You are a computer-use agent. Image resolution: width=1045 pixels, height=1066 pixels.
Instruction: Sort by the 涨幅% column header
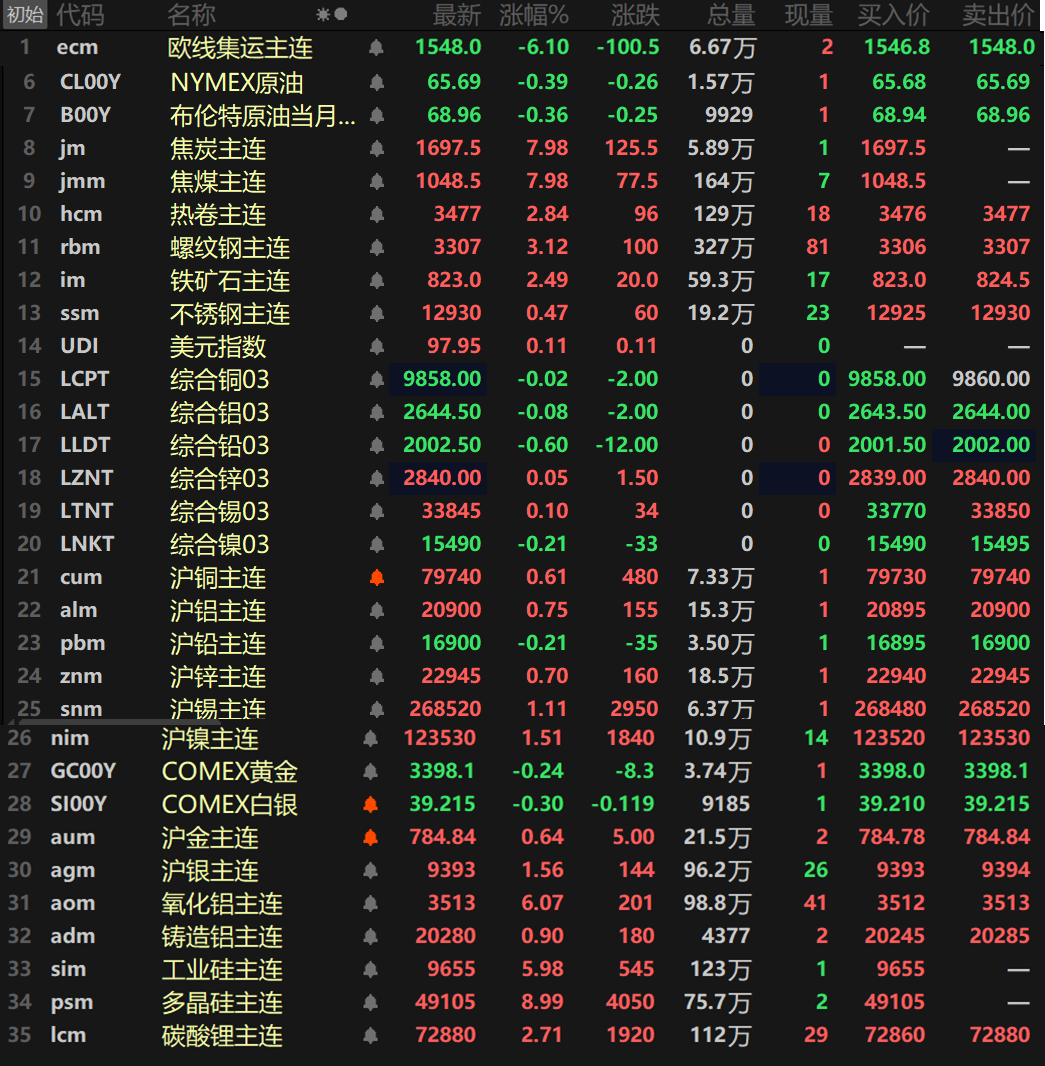click(x=533, y=15)
